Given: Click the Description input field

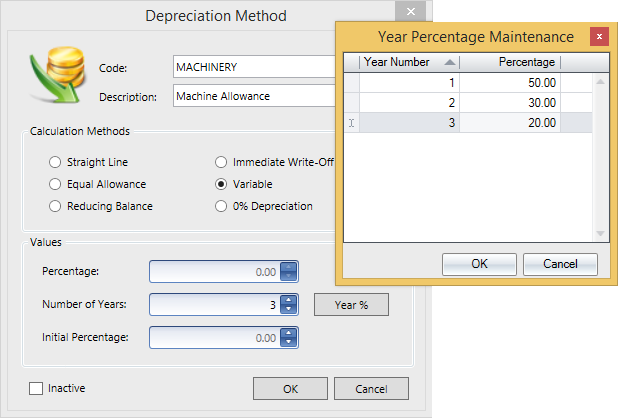Looking at the screenshot, I should tap(252, 96).
